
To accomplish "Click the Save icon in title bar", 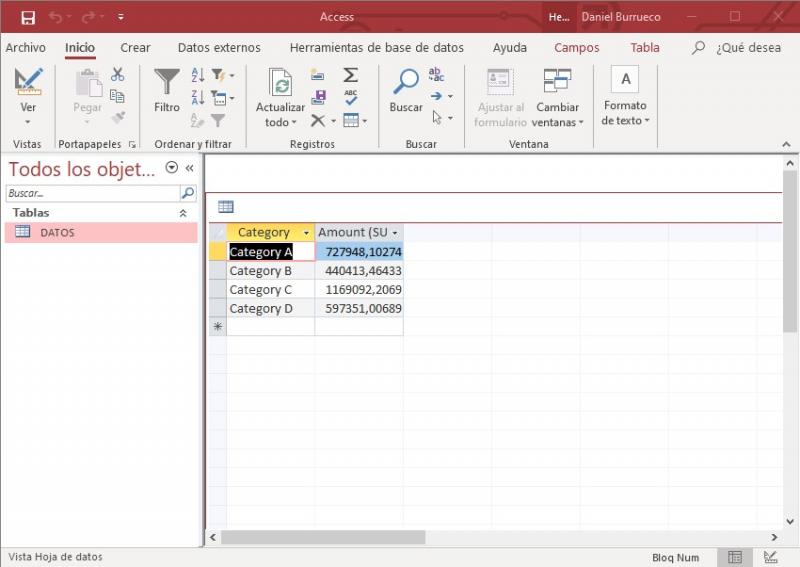I will 28,17.
